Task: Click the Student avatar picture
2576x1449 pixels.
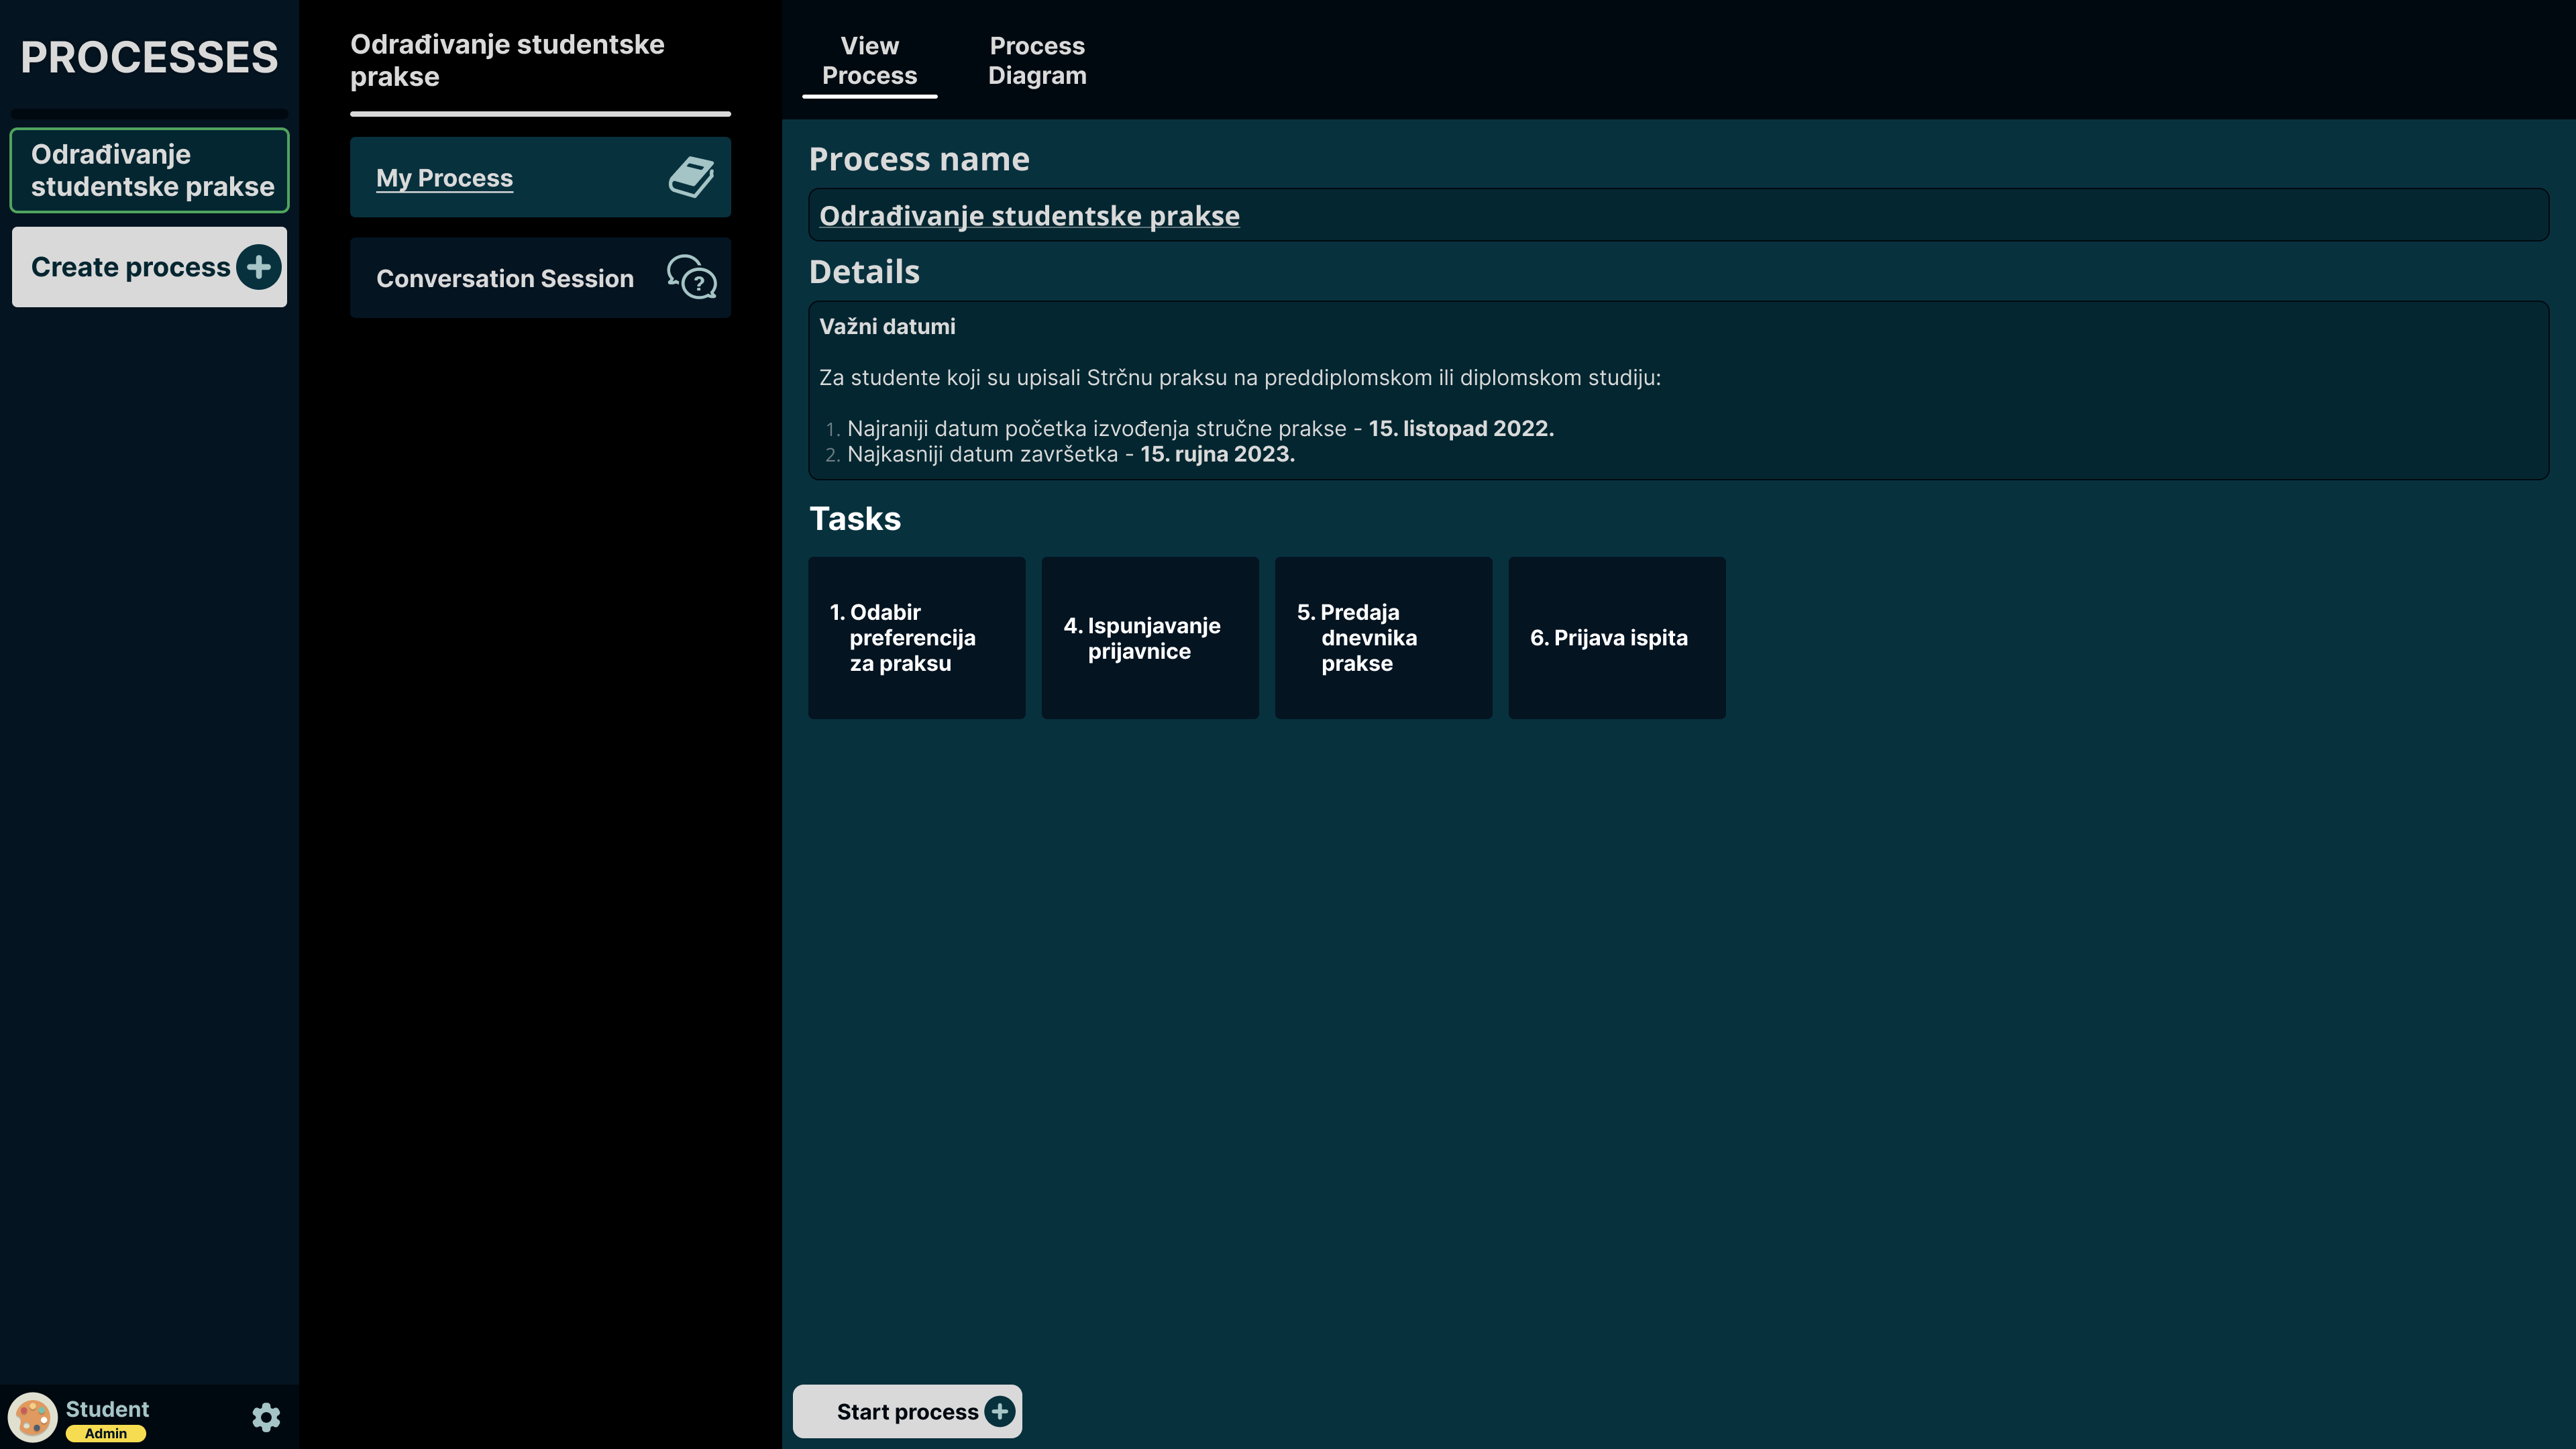Action: [x=33, y=1417]
